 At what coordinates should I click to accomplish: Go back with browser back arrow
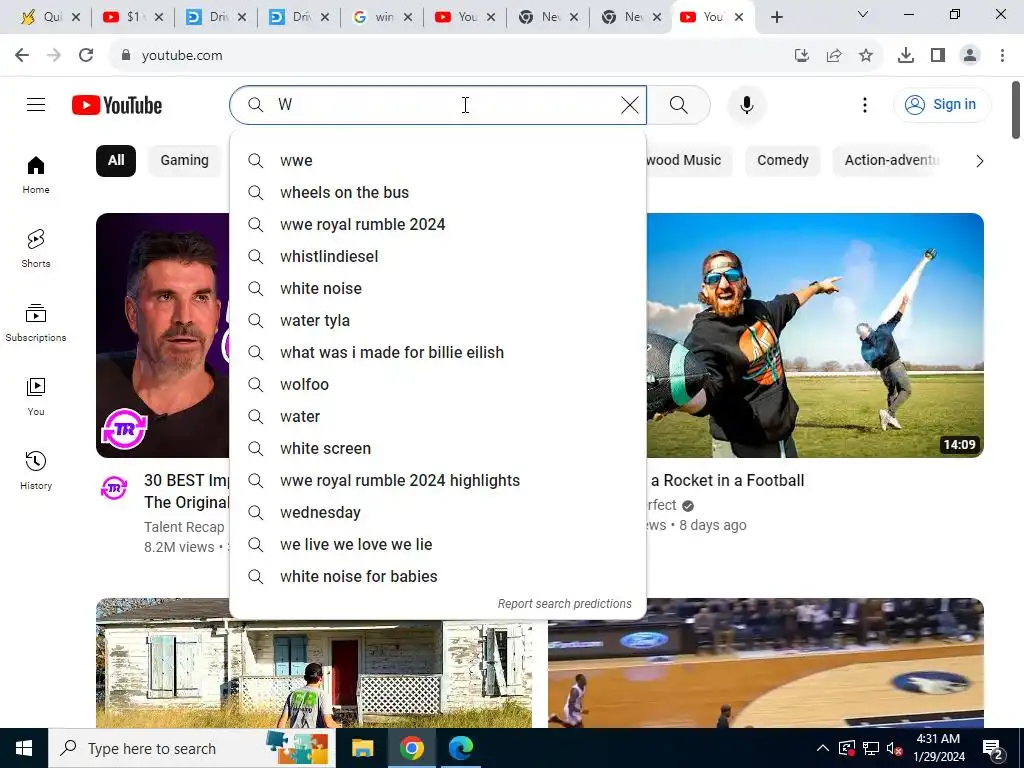click(x=22, y=56)
